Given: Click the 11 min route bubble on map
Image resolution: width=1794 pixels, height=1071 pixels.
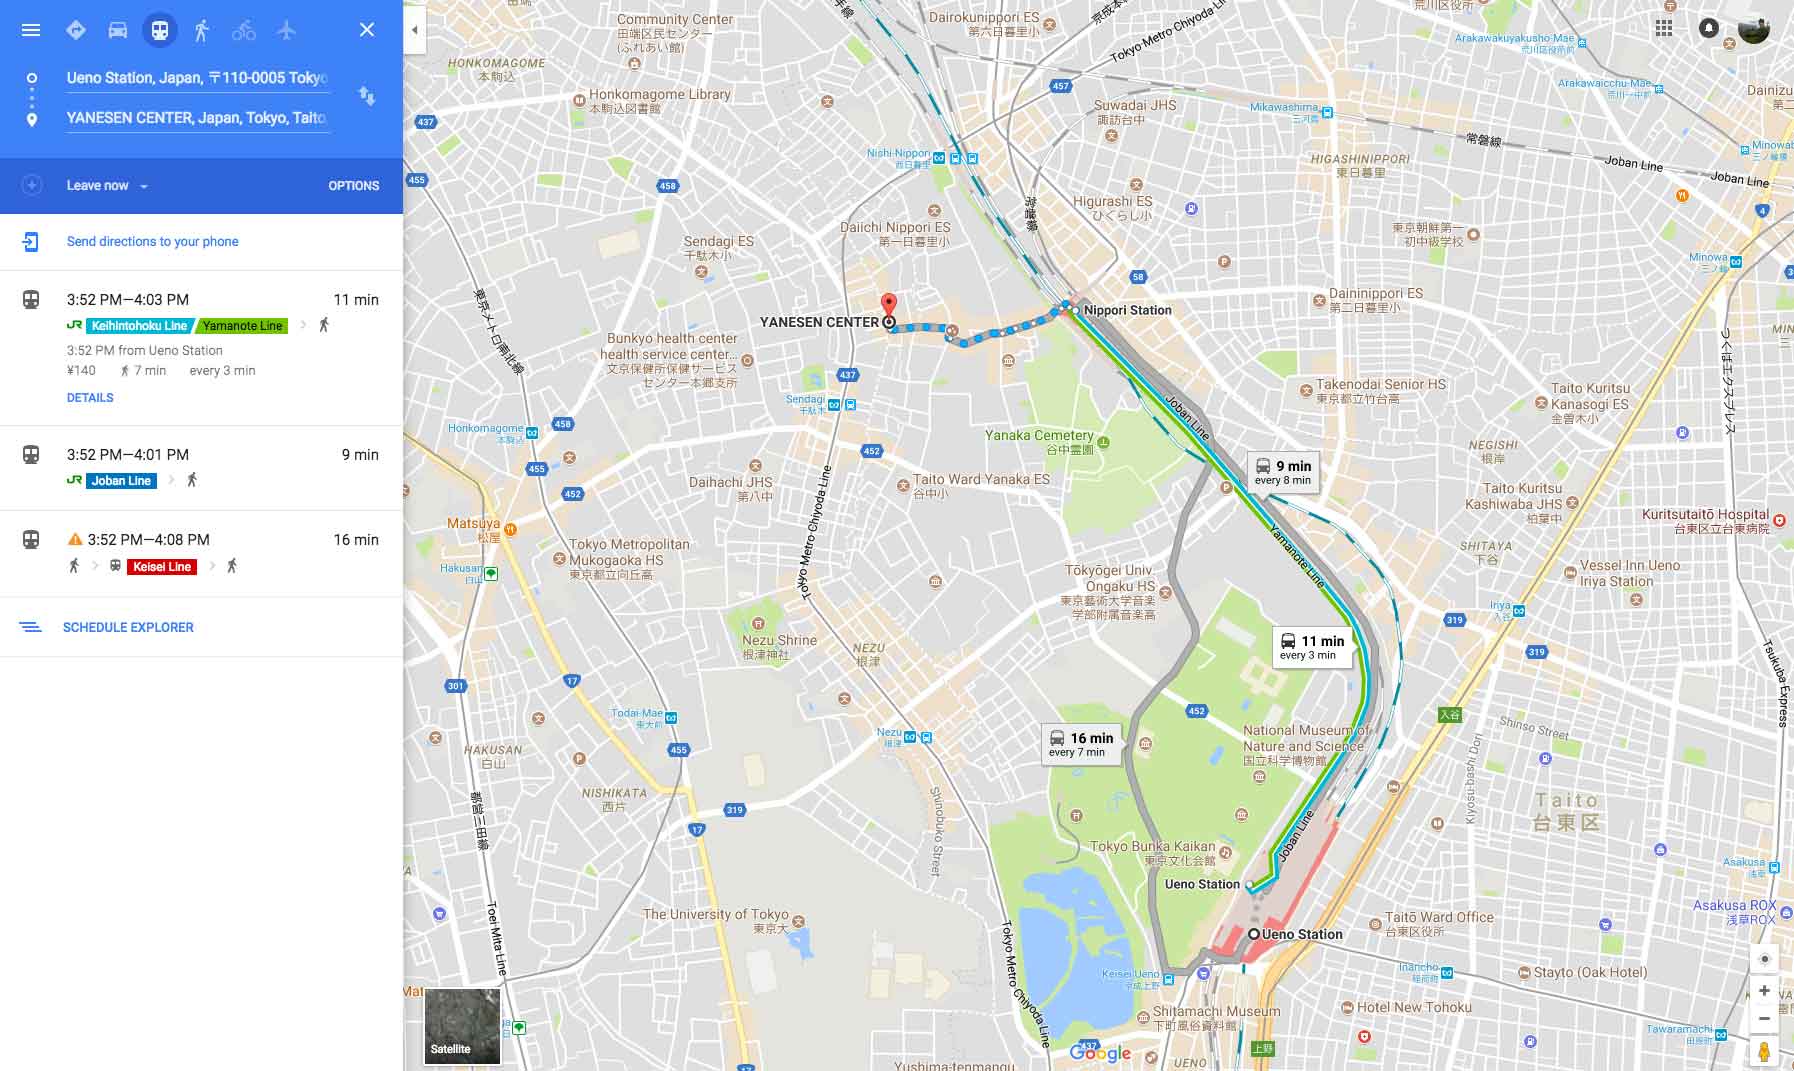Looking at the screenshot, I should point(1312,646).
